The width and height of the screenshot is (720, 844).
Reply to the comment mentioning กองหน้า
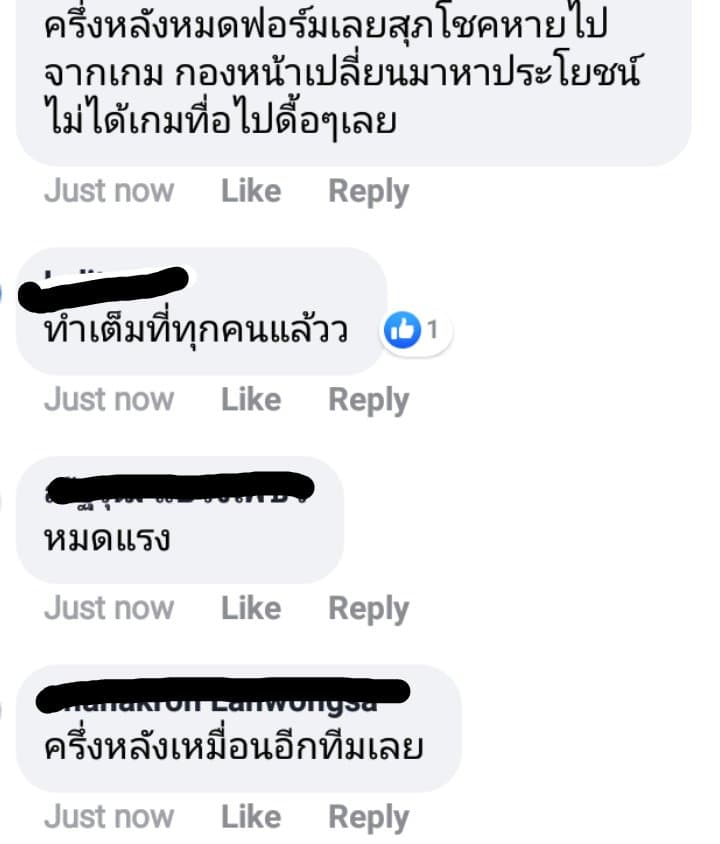tap(369, 192)
